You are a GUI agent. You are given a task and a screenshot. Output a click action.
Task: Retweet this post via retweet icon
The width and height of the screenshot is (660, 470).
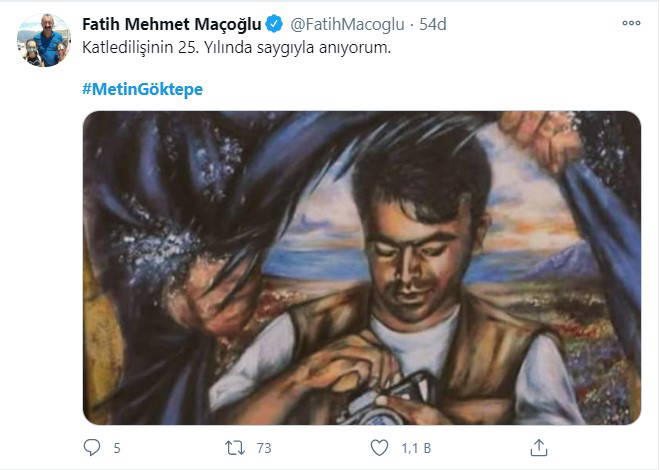point(237,448)
